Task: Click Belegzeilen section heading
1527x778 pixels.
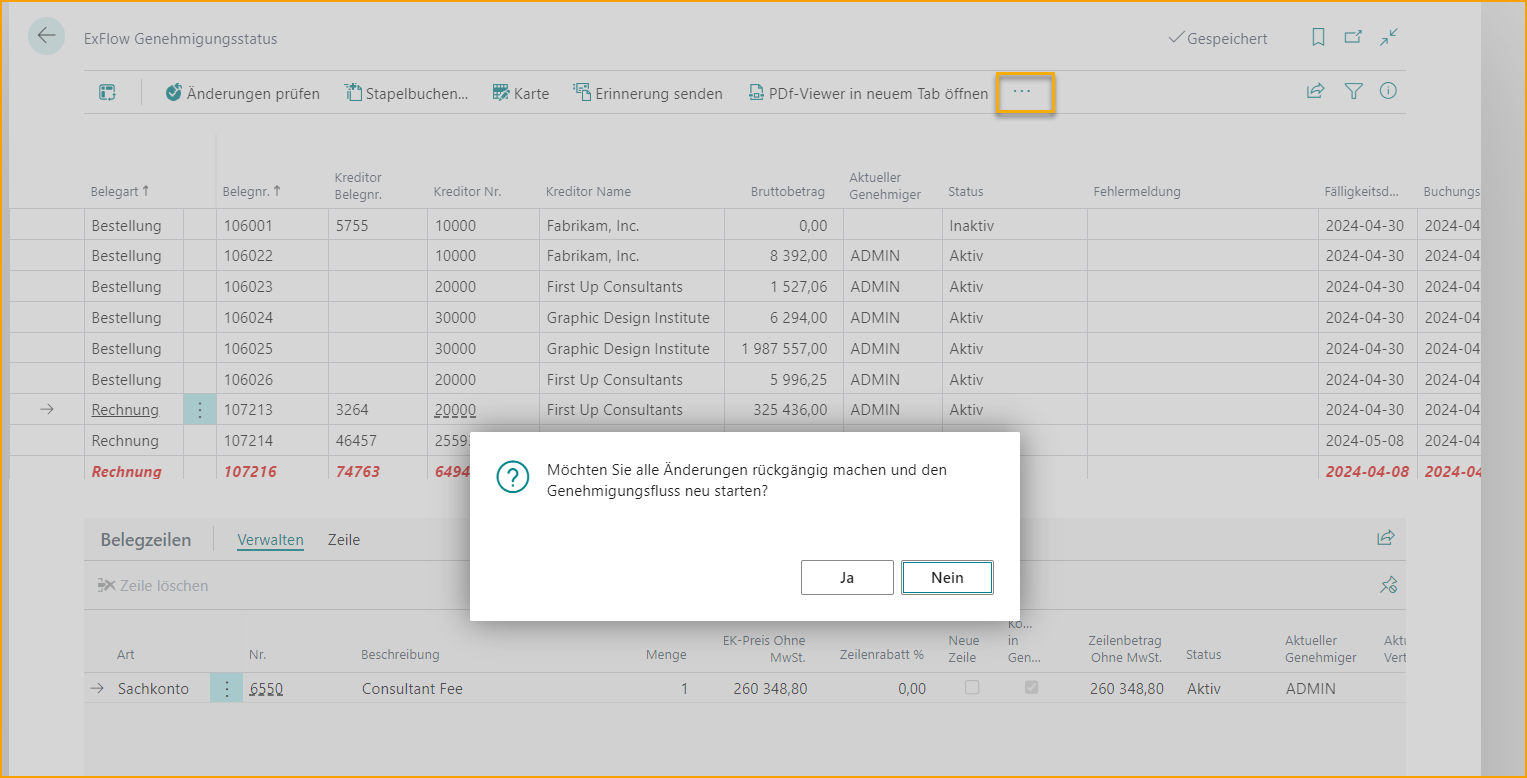Action: click(146, 540)
